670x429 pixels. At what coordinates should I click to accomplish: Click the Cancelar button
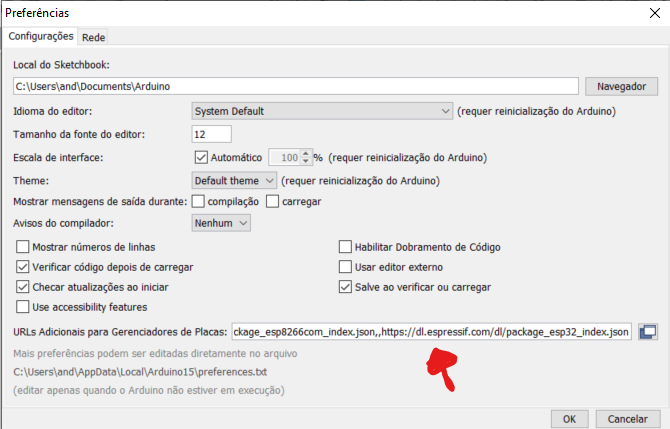[x=627, y=419]
